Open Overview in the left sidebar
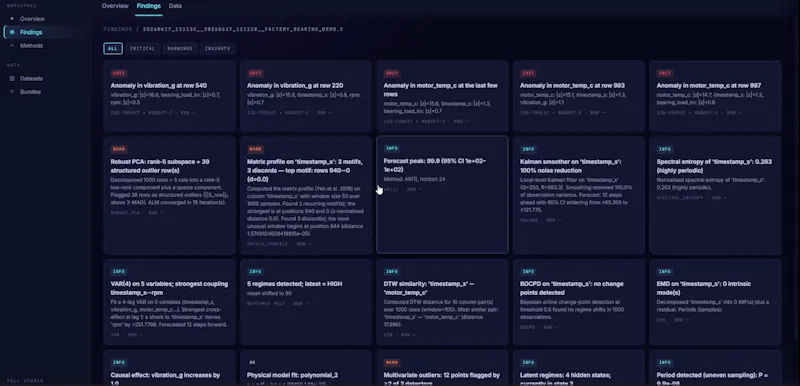This screenshot has width=800, height=386. [32, 19]
